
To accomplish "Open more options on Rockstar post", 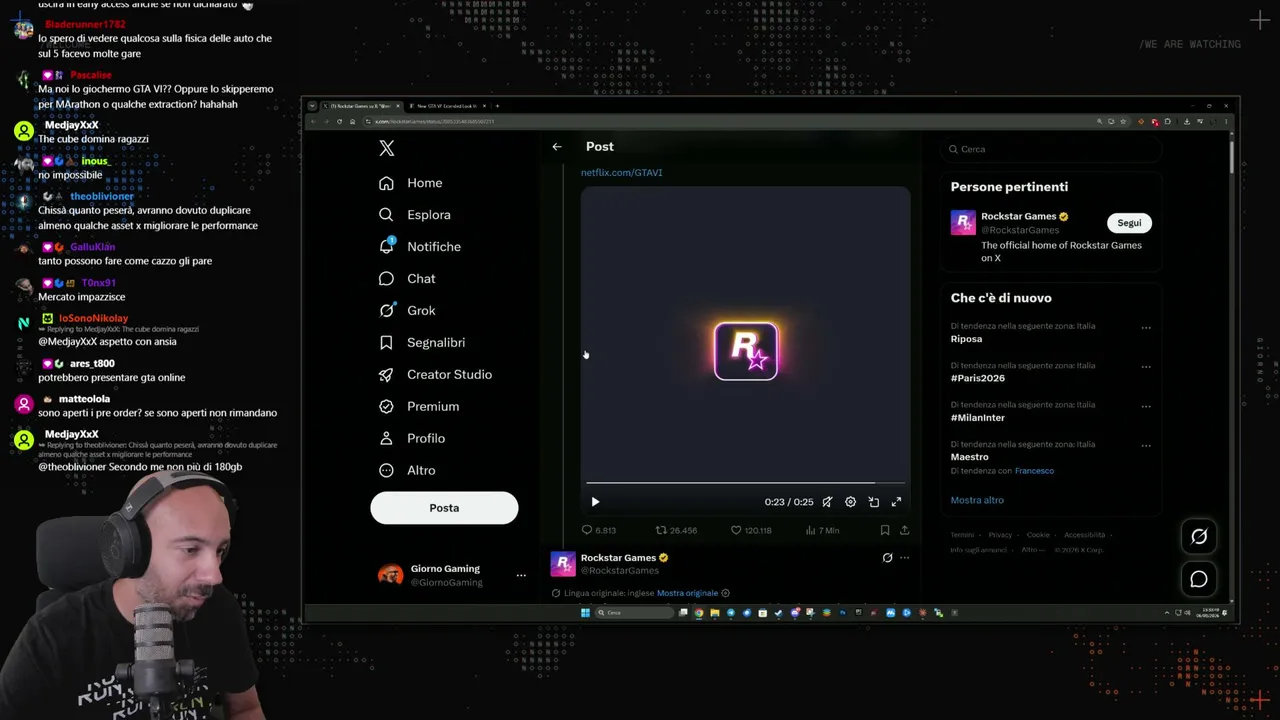I will [904, 558].
